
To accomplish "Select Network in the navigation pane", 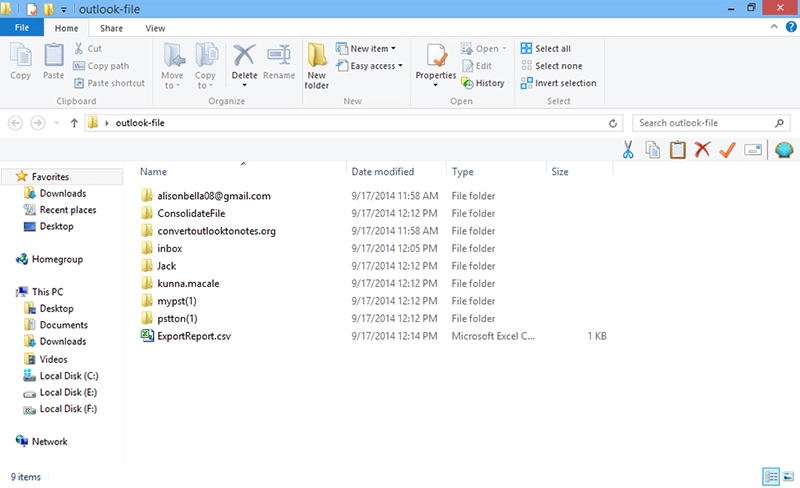I will click(x=49, y=442).
